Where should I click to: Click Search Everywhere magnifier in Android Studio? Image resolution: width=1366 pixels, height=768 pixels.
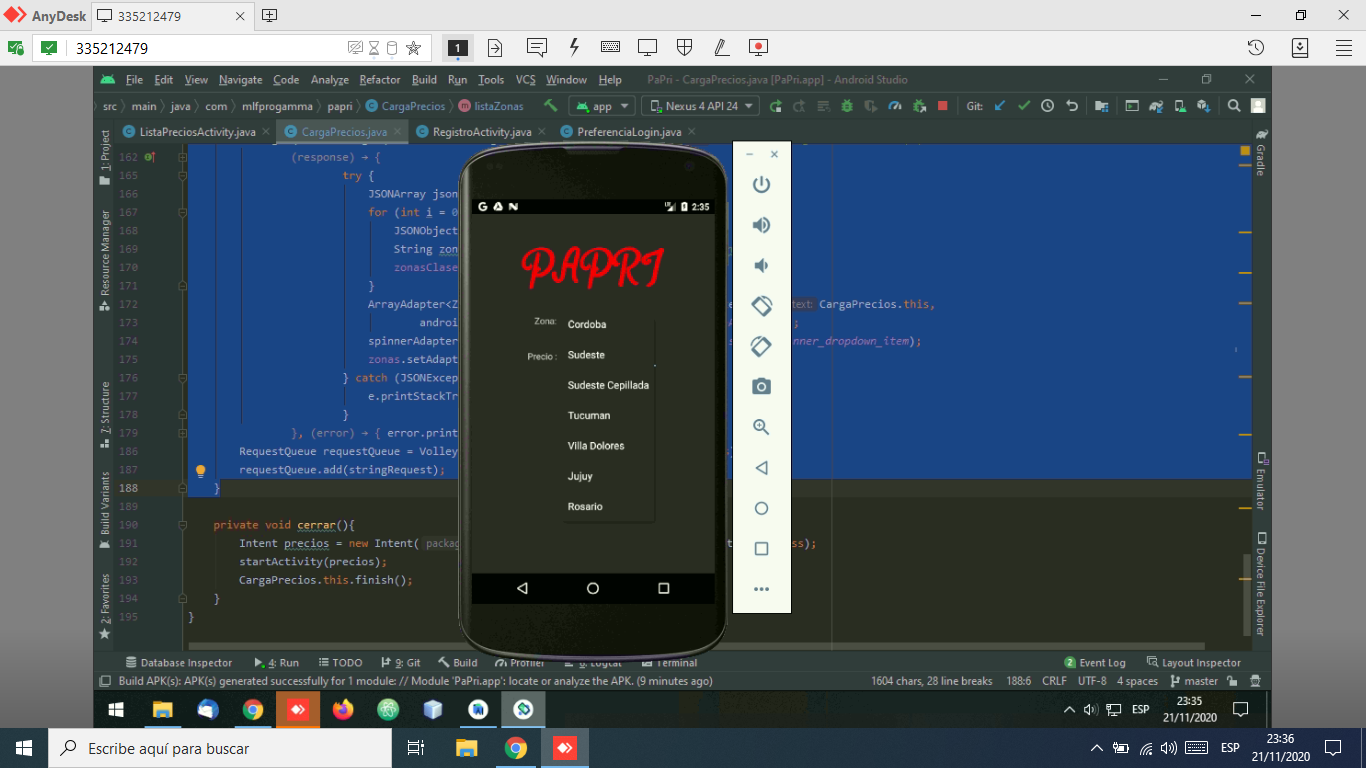1234,105
